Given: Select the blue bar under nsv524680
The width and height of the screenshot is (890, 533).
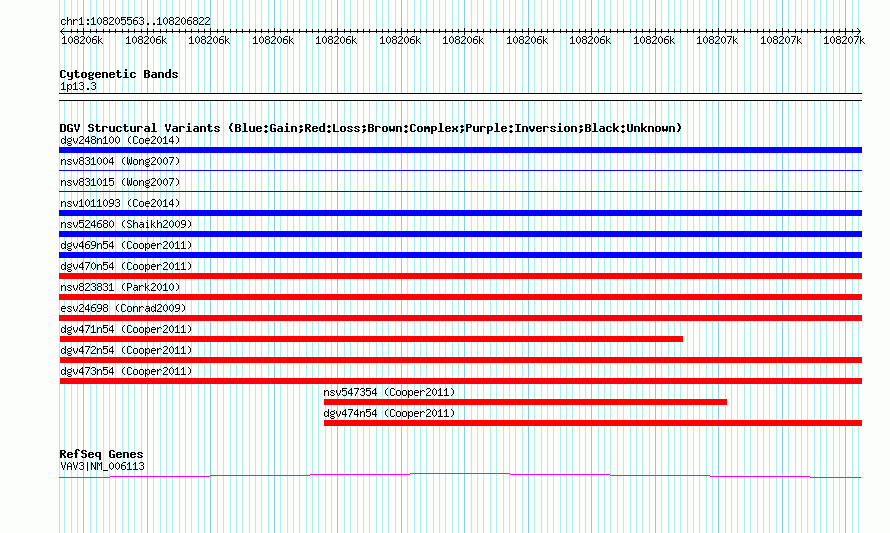Looking at the screenshot, I should point(460,234).
